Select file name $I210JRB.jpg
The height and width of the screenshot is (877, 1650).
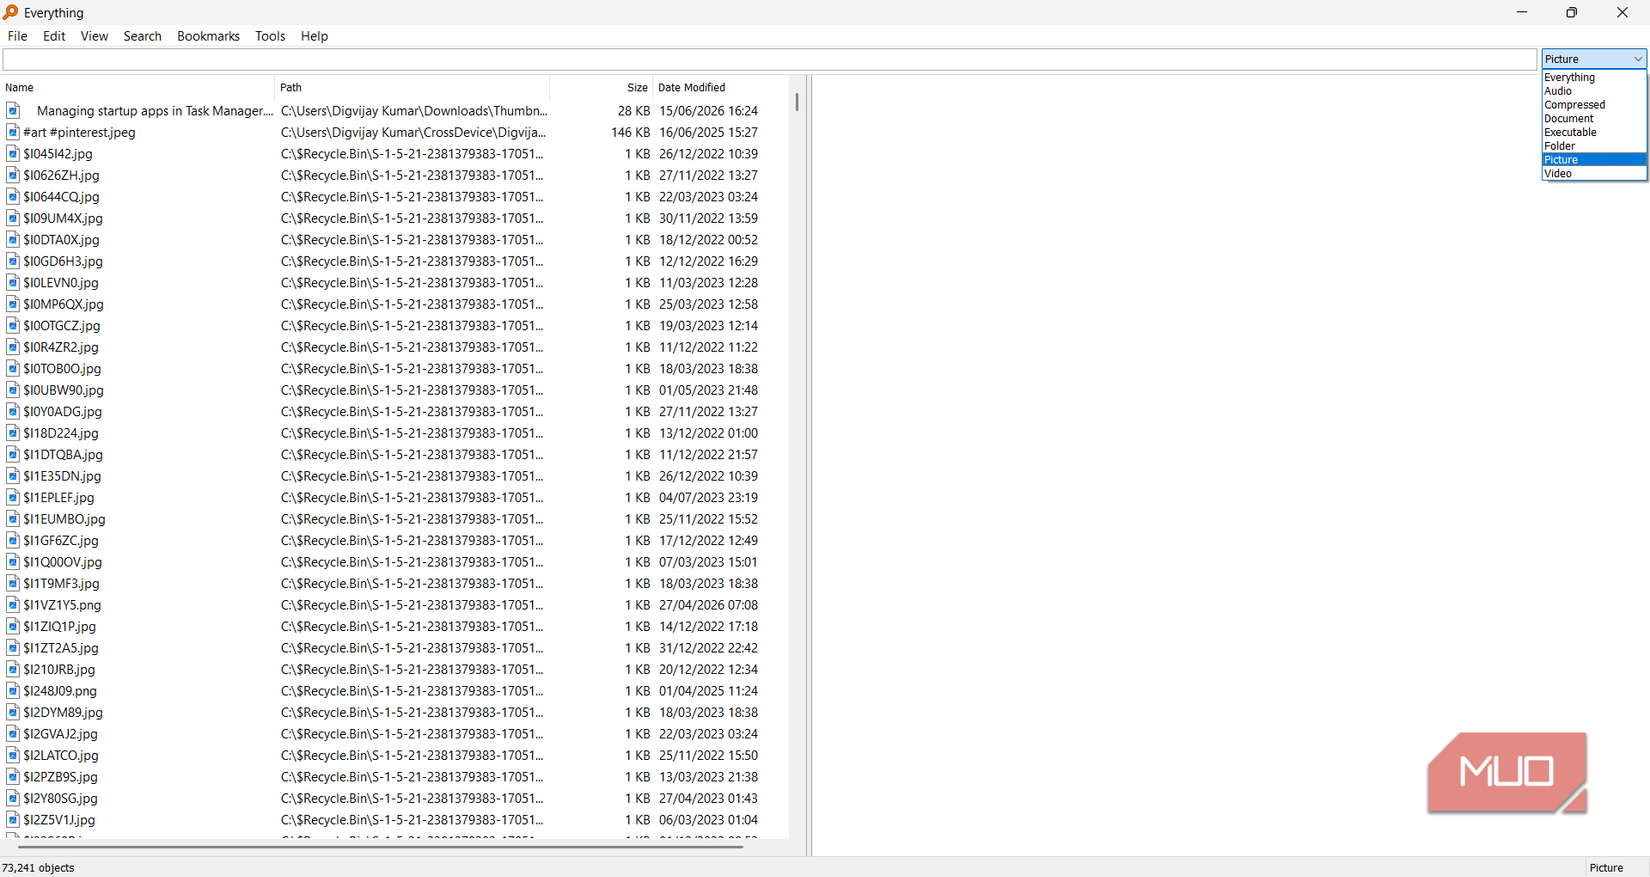(x=59, y=670)
